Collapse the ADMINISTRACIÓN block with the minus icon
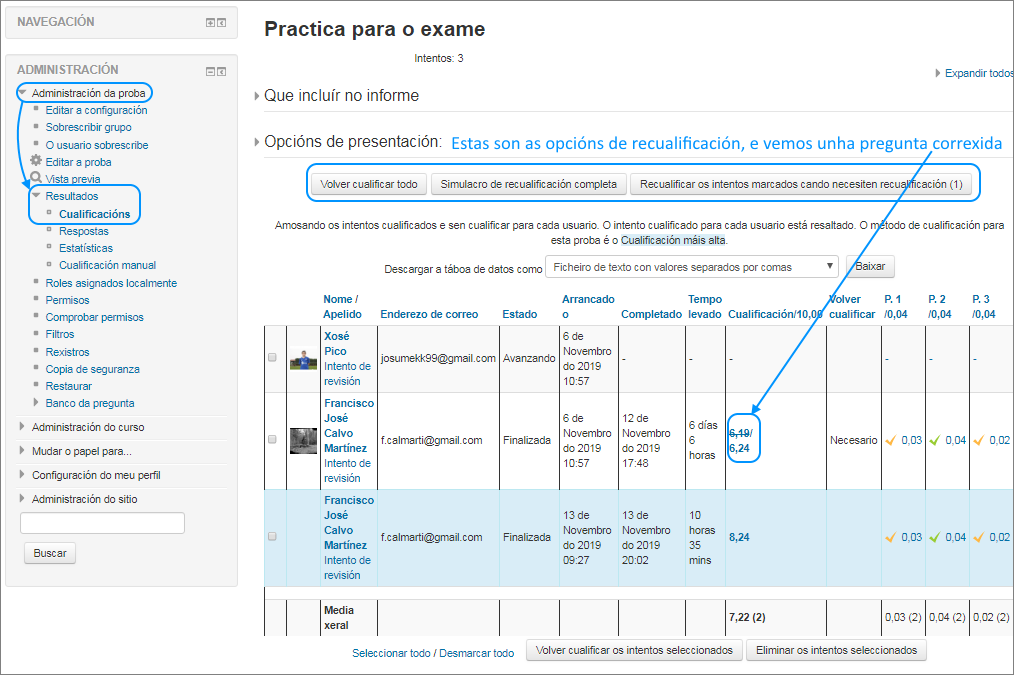 [210, 72]
